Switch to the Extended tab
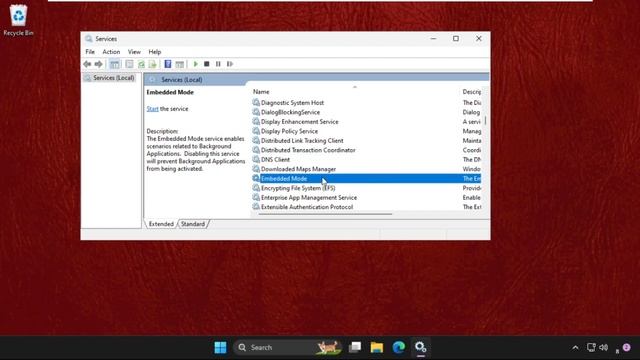The width and height of the screenshot is (640, 360). coord(161,224)
